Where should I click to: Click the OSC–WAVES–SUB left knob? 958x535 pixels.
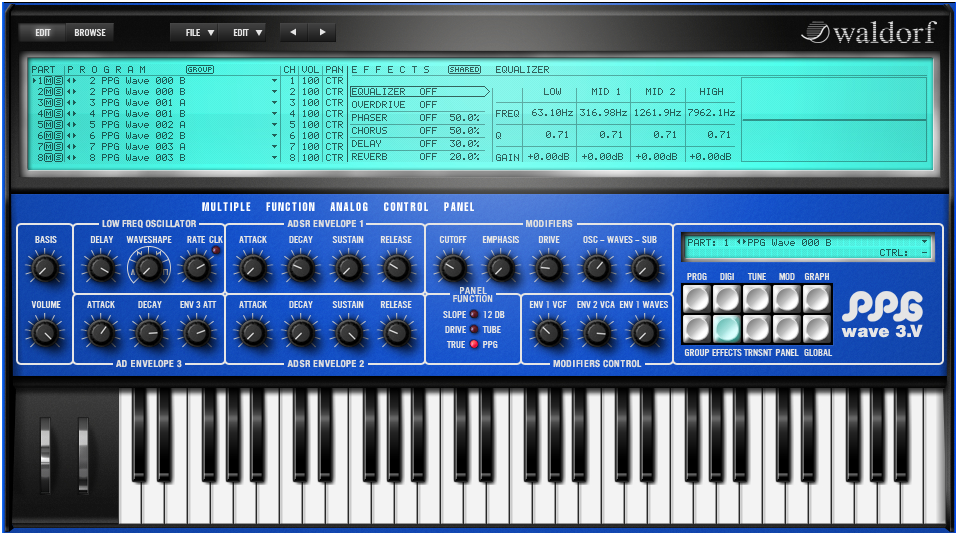(596, 268)
